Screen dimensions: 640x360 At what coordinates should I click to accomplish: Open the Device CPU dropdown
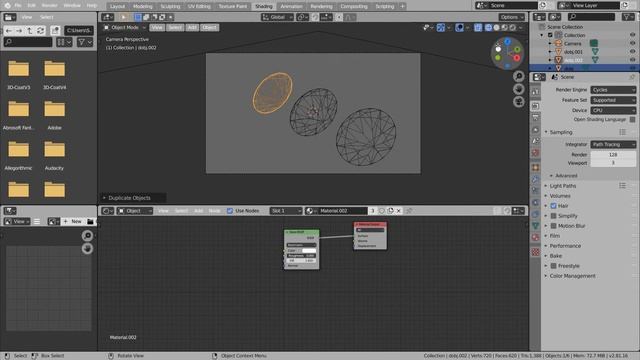[613, 110]
